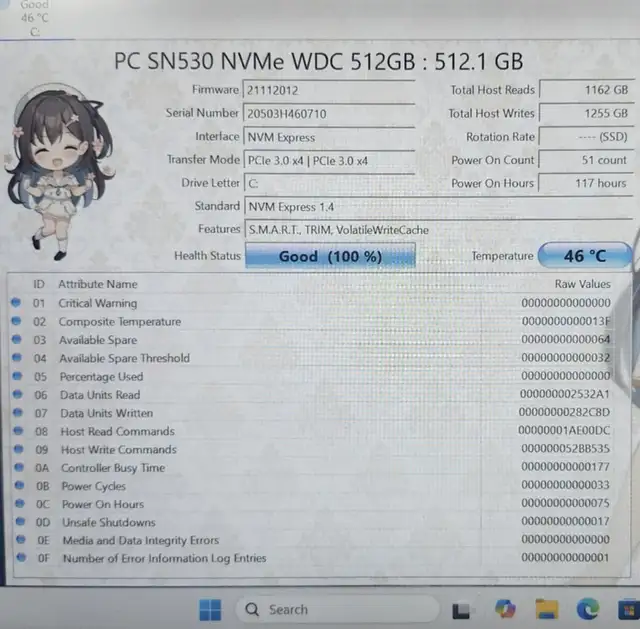Click raw value 00000002532A1
Viewport: 640px width, 629px height.
click(565, 393)
